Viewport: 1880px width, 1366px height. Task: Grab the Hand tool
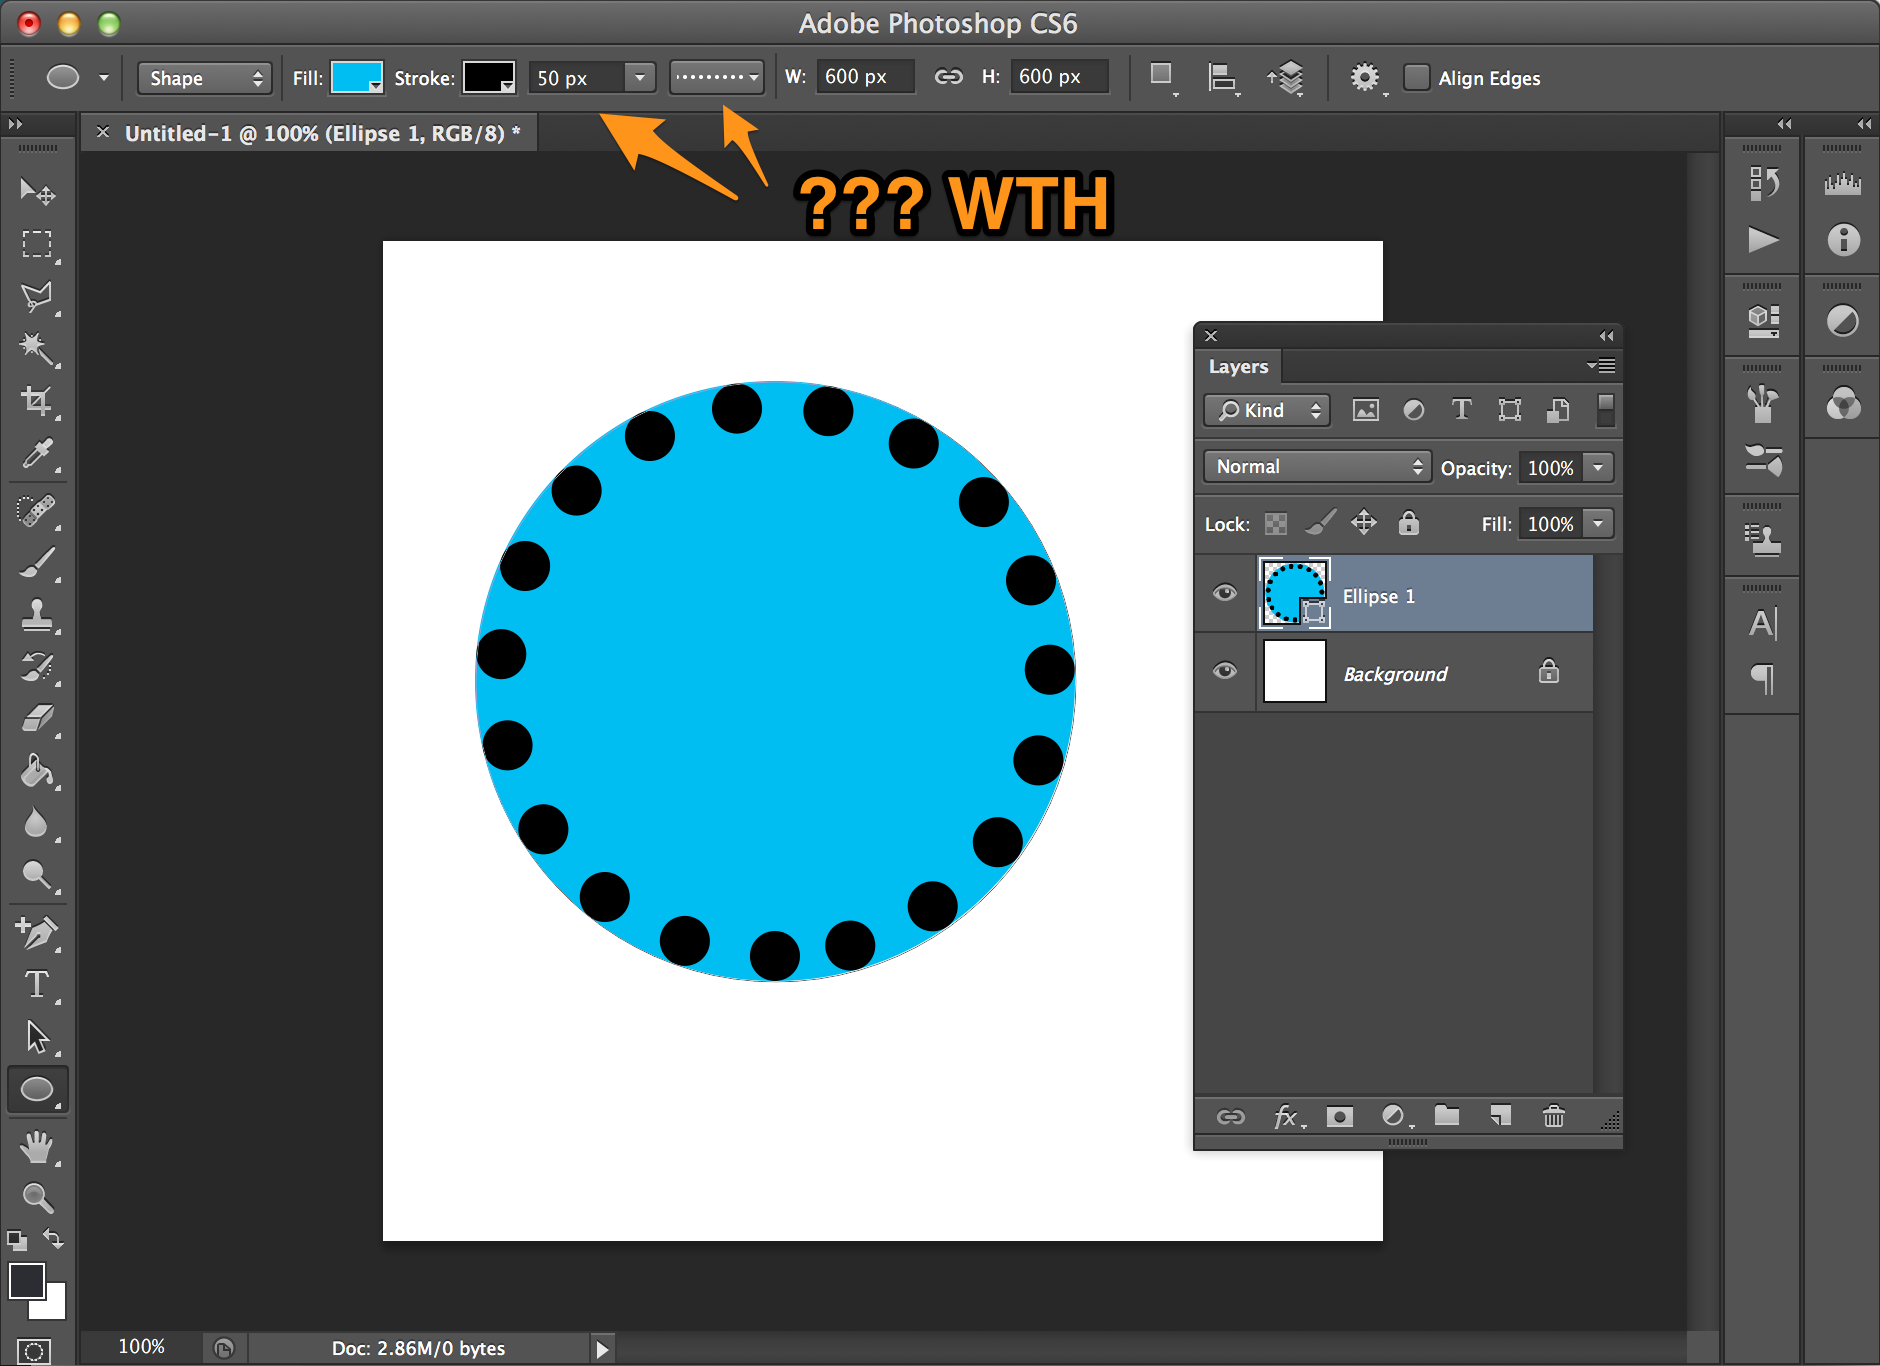(37, 1146)
